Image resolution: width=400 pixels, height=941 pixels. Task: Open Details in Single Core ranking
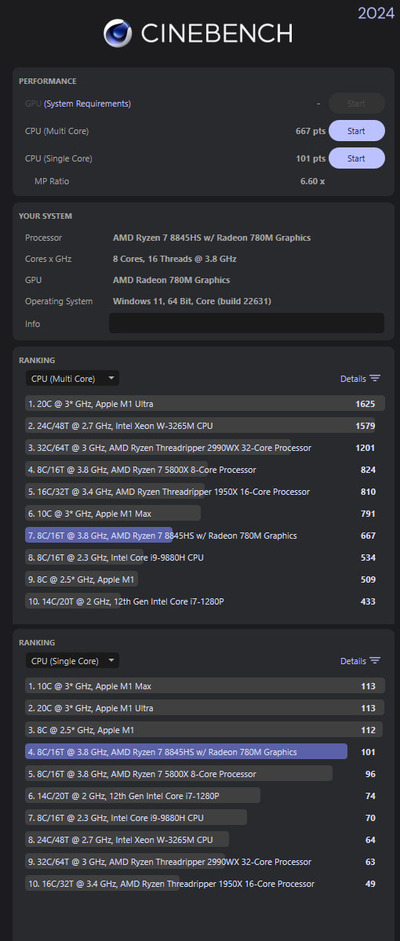click(x=353, y=661)
